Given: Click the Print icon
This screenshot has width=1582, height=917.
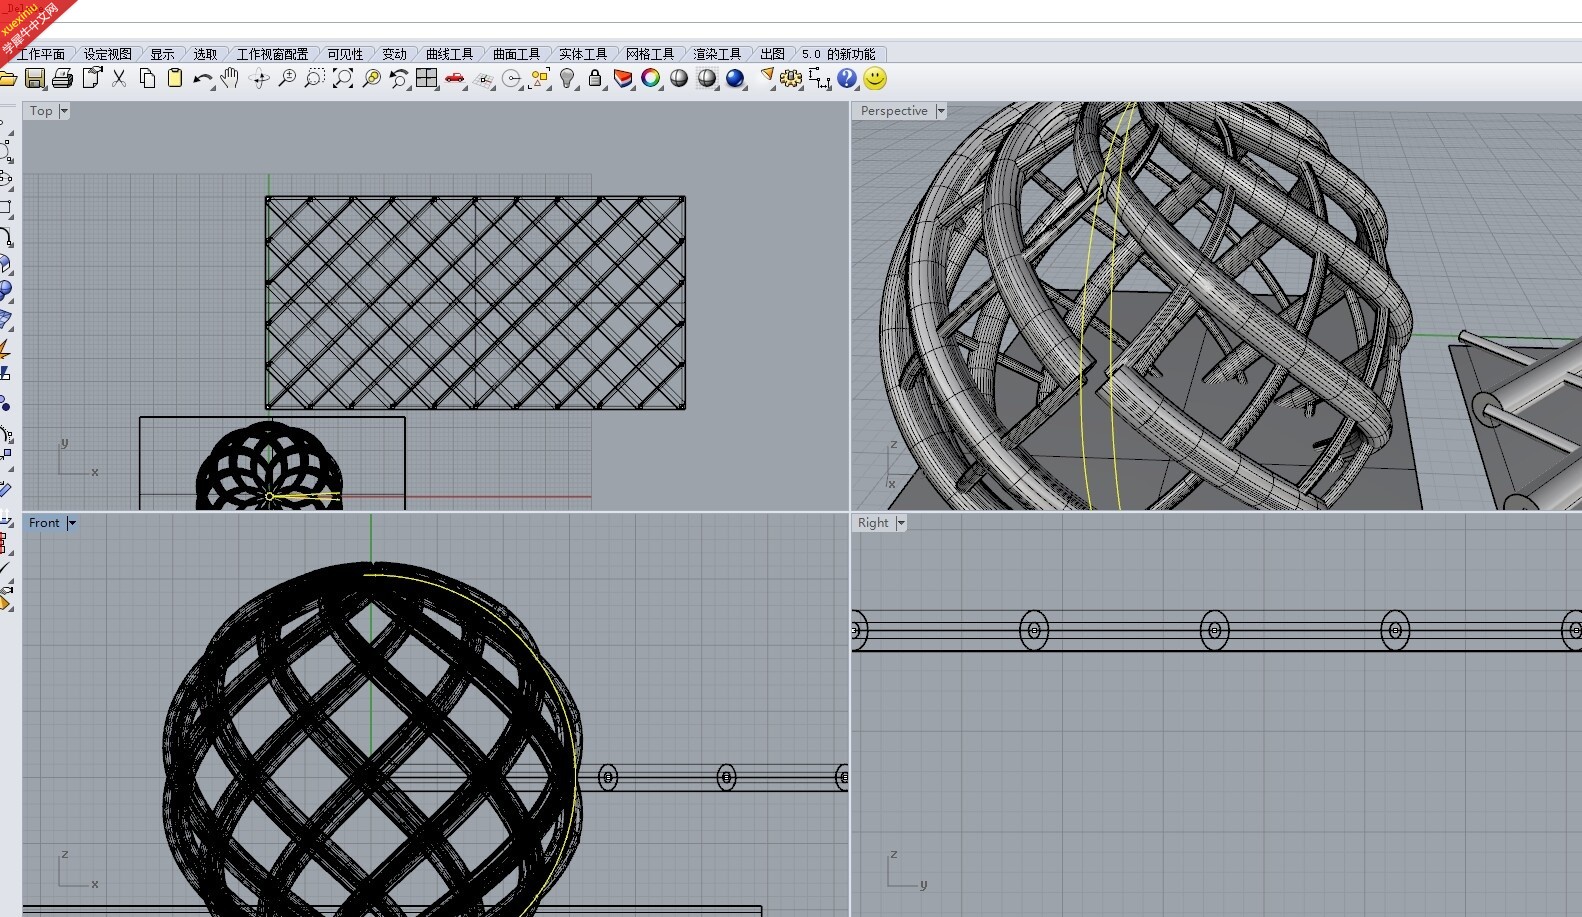Looking at the screenshot, I should coord(63,78).
